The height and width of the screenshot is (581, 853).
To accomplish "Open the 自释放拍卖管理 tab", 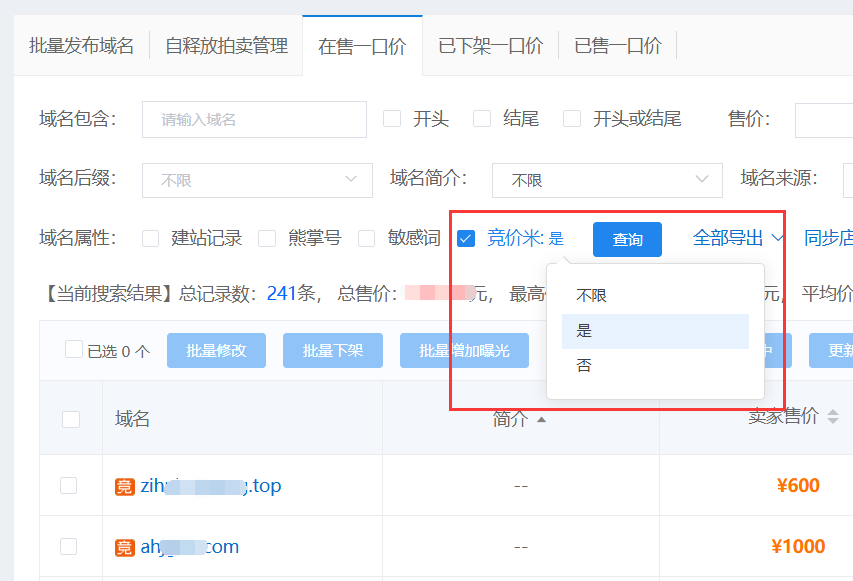I will pos(226,46).
